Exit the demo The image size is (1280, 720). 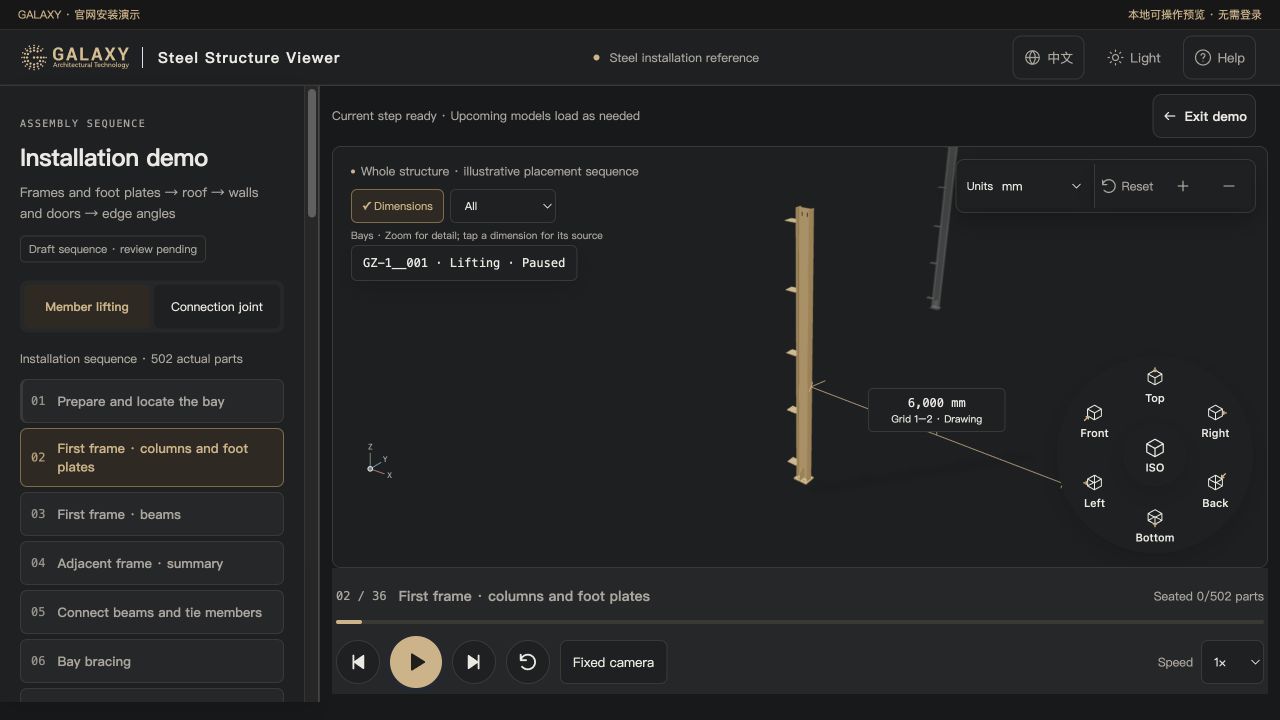[x=1205, y=116]
